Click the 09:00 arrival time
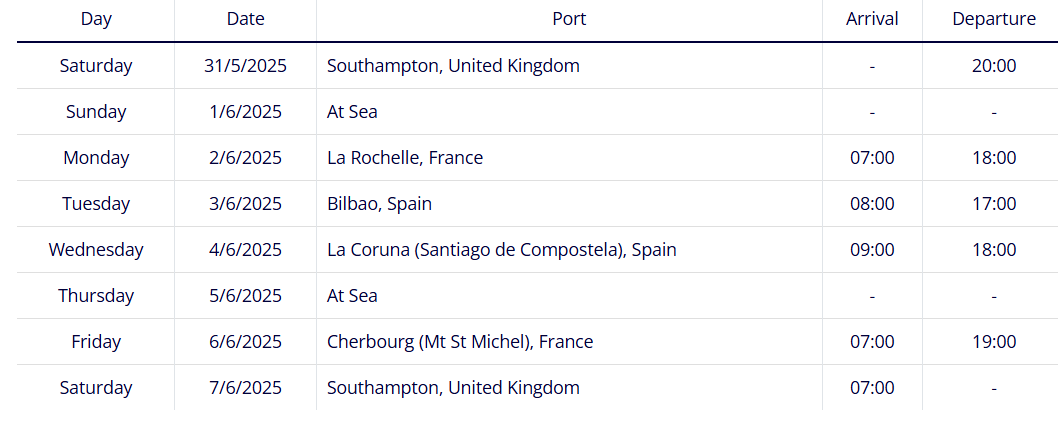 coord(872,250)
